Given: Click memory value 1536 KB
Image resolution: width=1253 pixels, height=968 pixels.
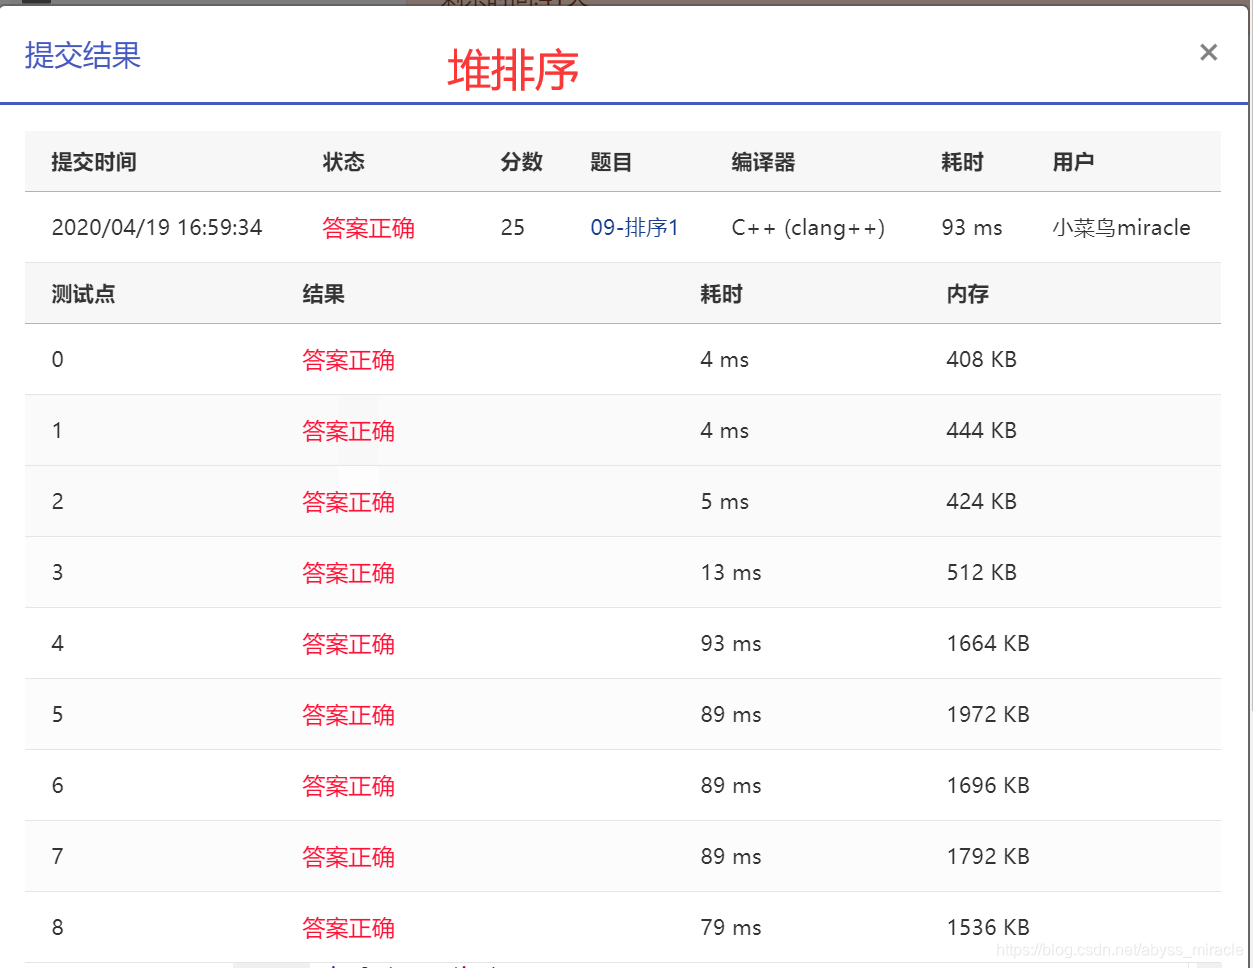Looking at the screenshot, I should pyautogui.click(x=988, y=928).
